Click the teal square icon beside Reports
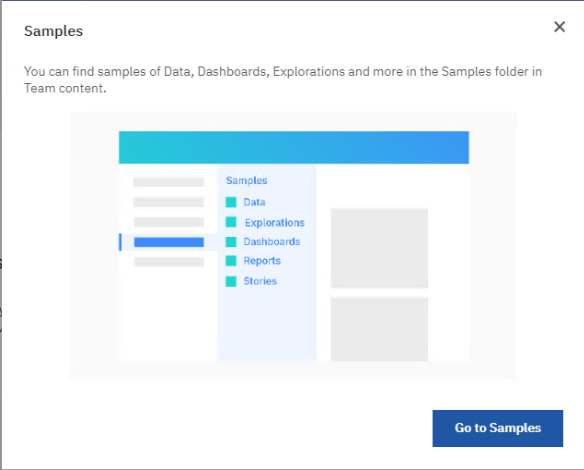This screenshot has height=470, width=584. point(231,261)
